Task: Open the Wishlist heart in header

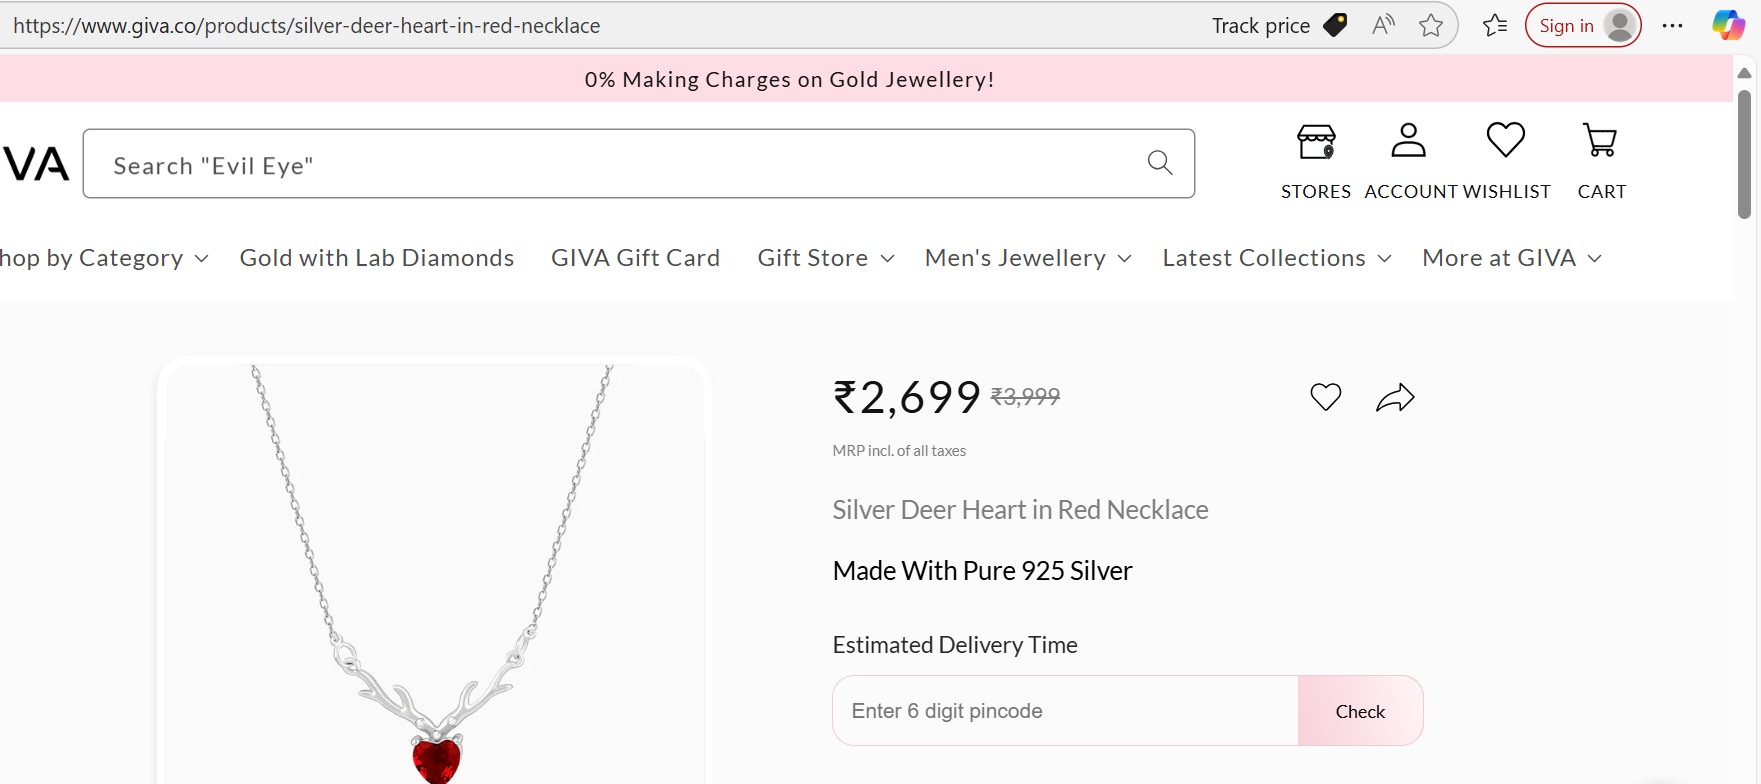Action: [x=1505, y=140]
